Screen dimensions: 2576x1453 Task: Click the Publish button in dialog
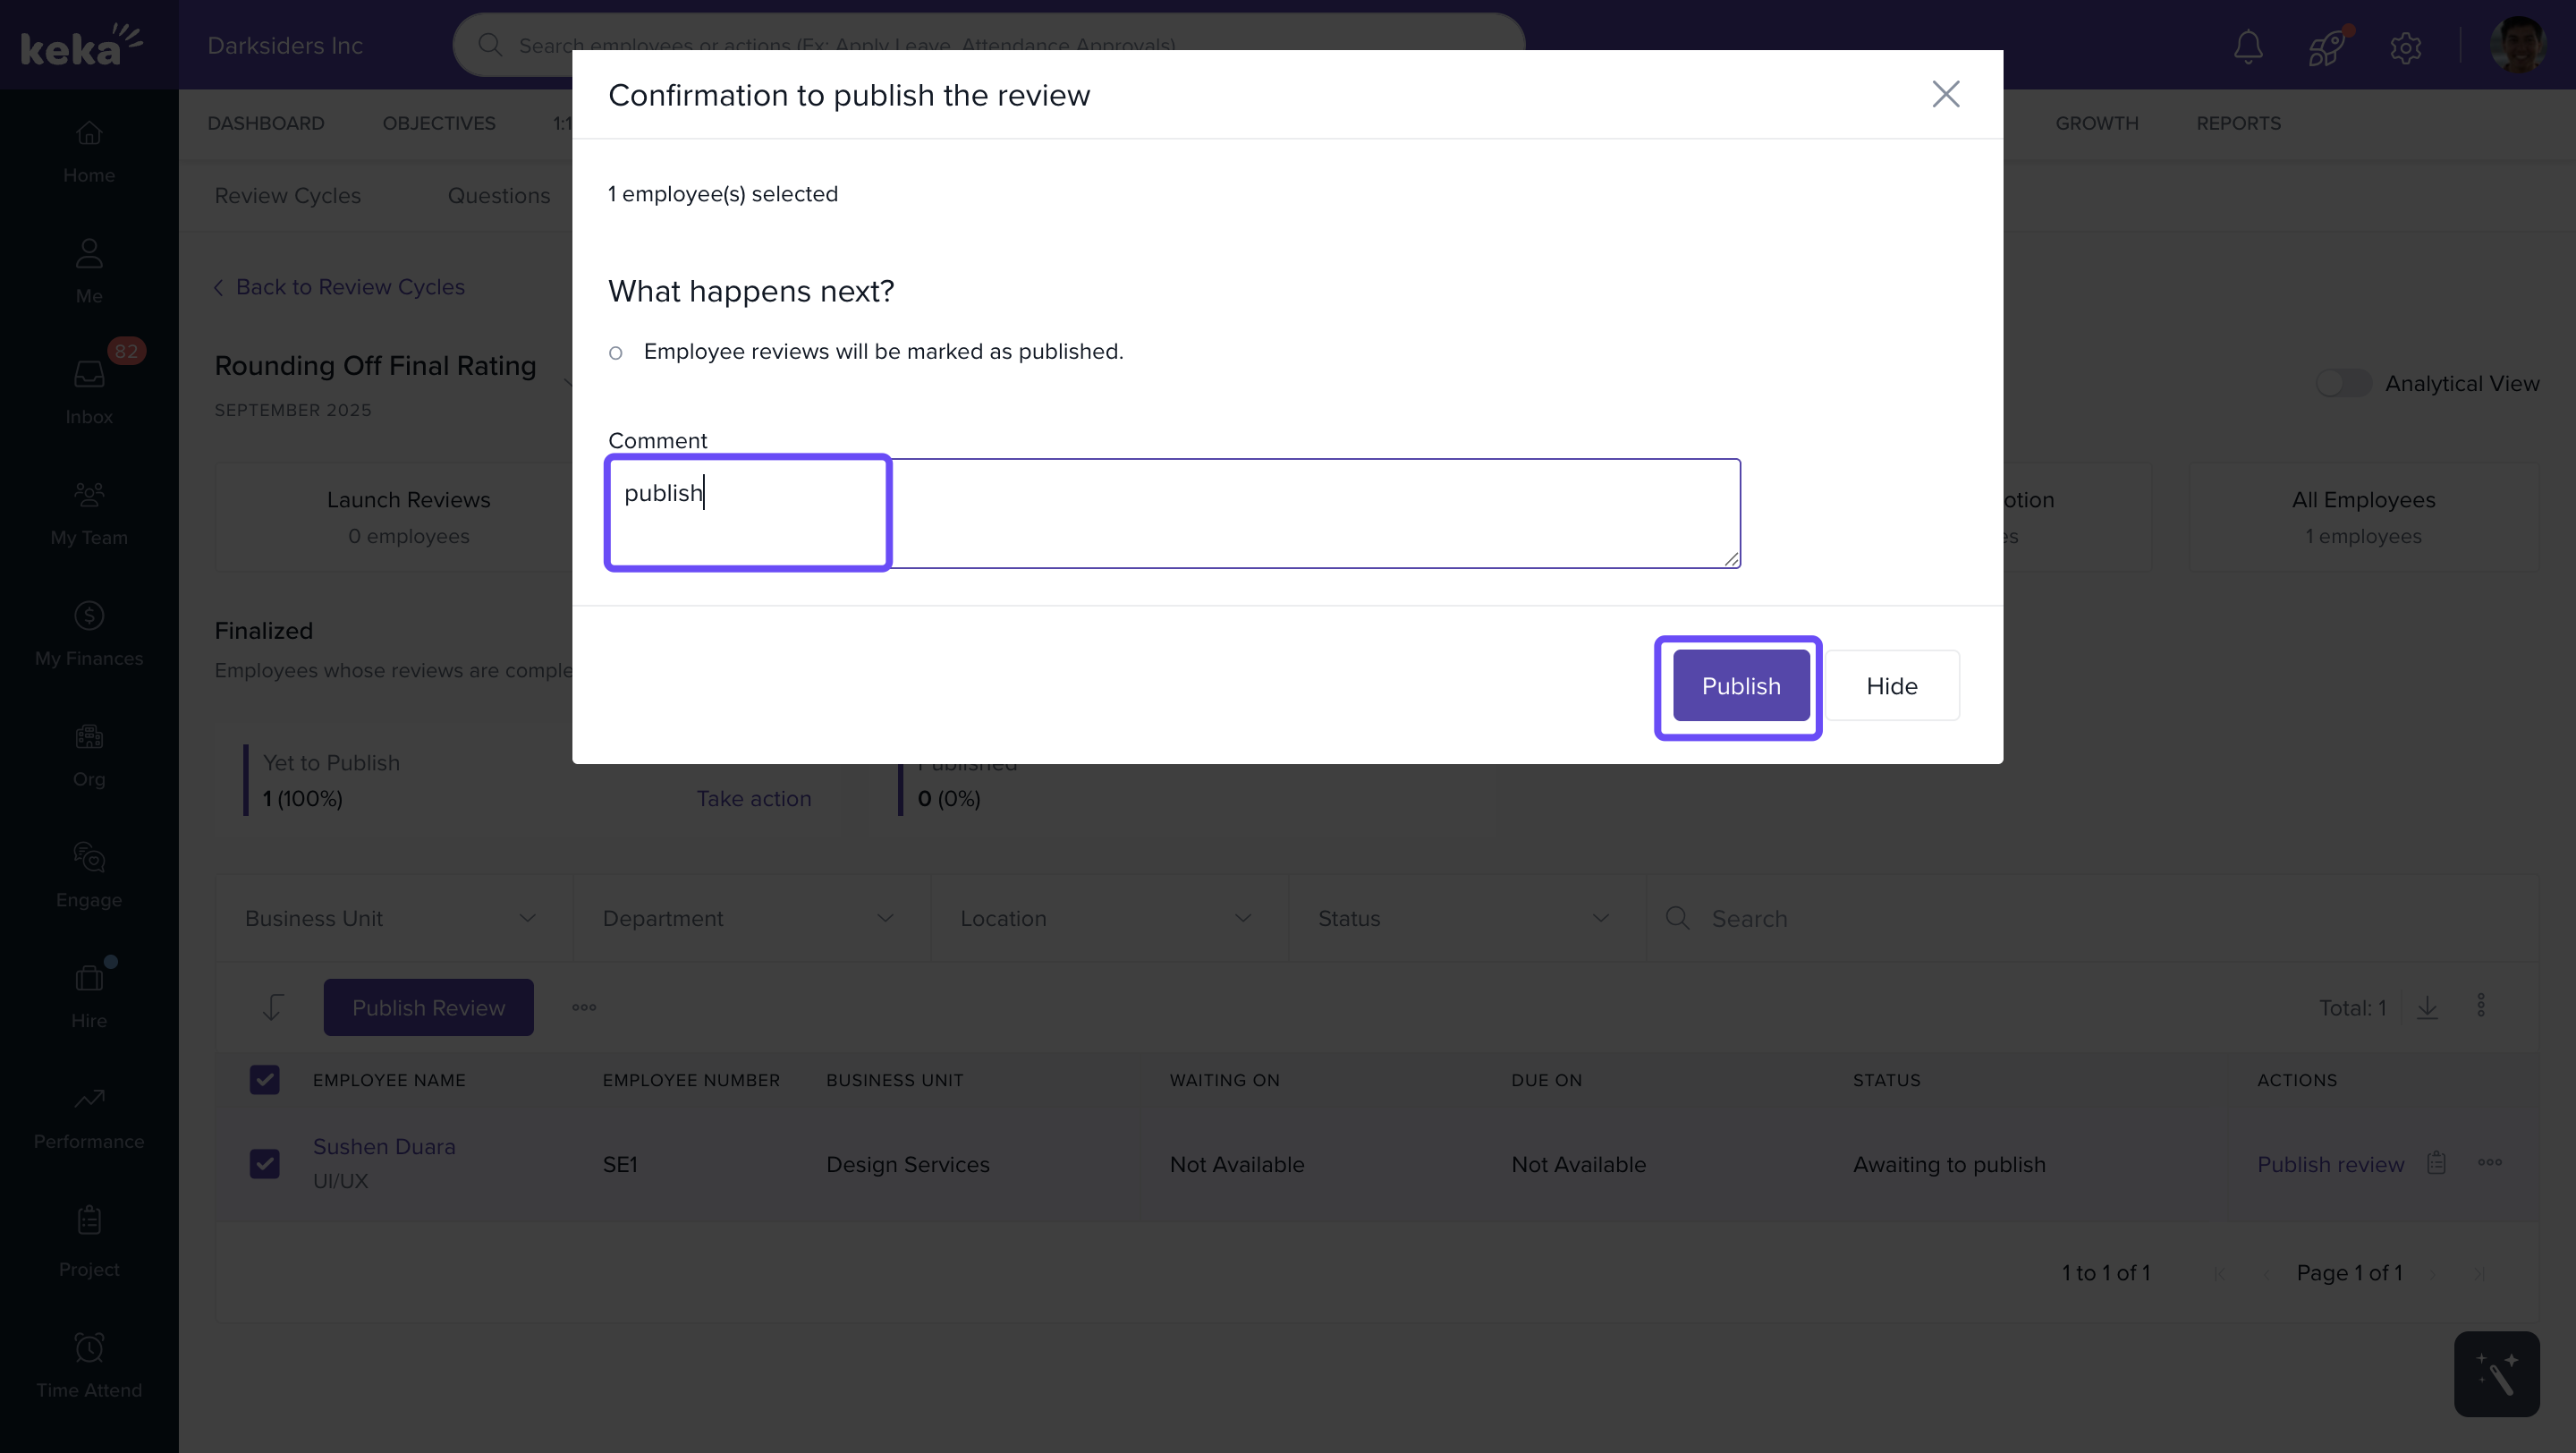[x=1740, y=686]
